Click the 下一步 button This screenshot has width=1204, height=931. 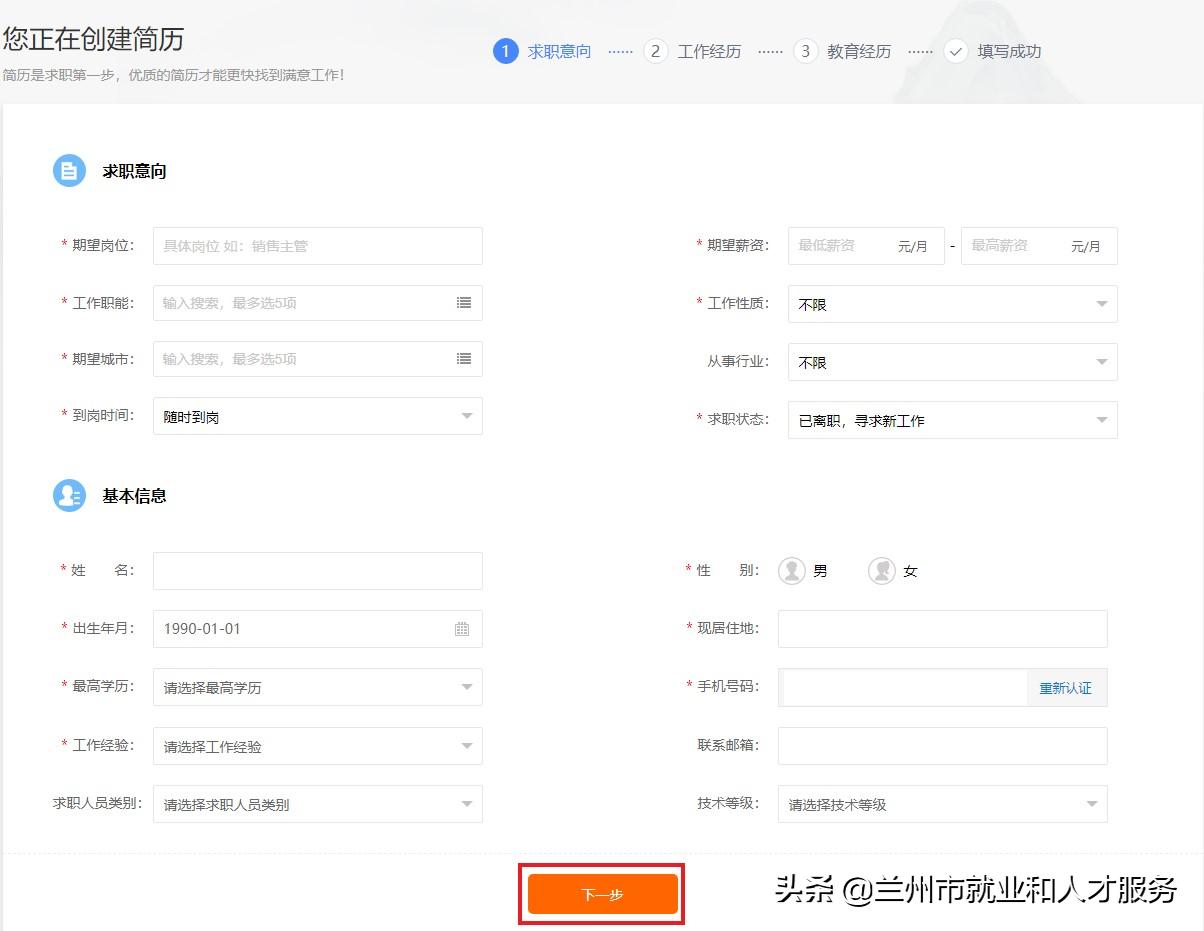602,894
